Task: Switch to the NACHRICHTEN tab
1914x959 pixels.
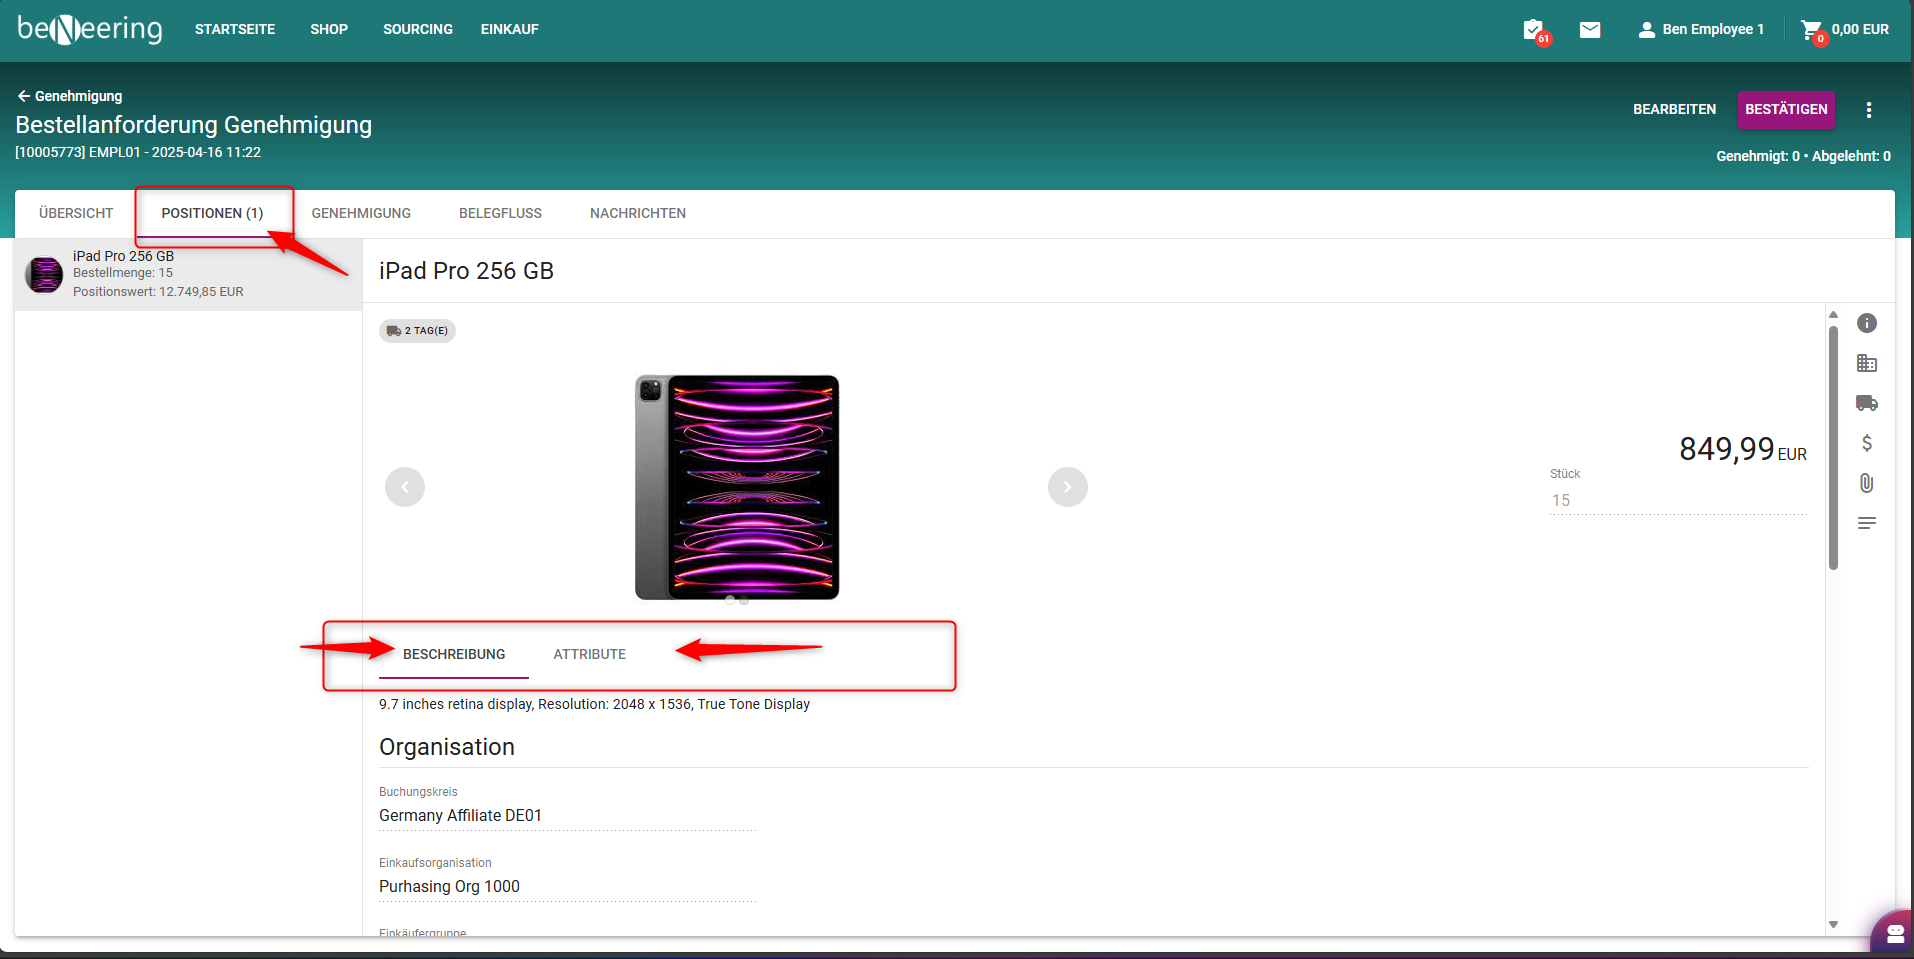Action: (x=638, y=213)
